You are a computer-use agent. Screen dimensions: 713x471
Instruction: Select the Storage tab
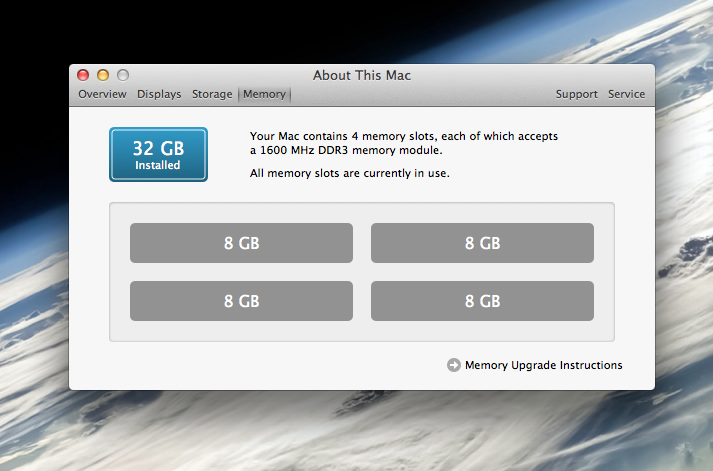212,94
